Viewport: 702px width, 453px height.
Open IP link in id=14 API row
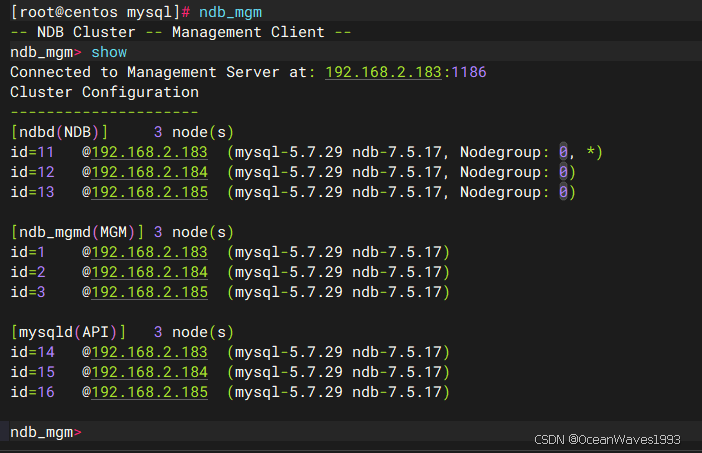coord(150,352)
